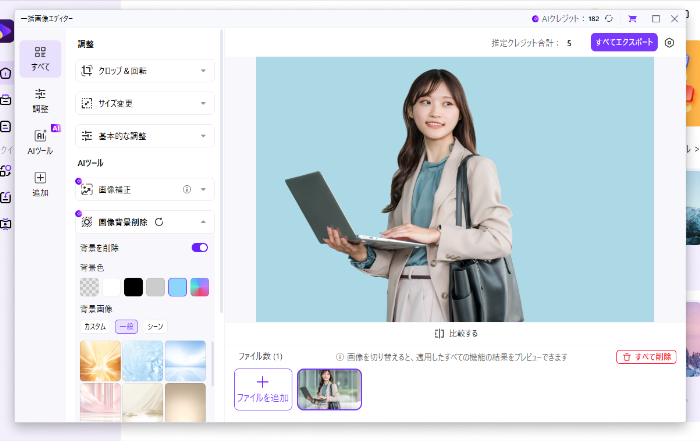
Task: Click the app logo in the background window
Action: [5, 31]
